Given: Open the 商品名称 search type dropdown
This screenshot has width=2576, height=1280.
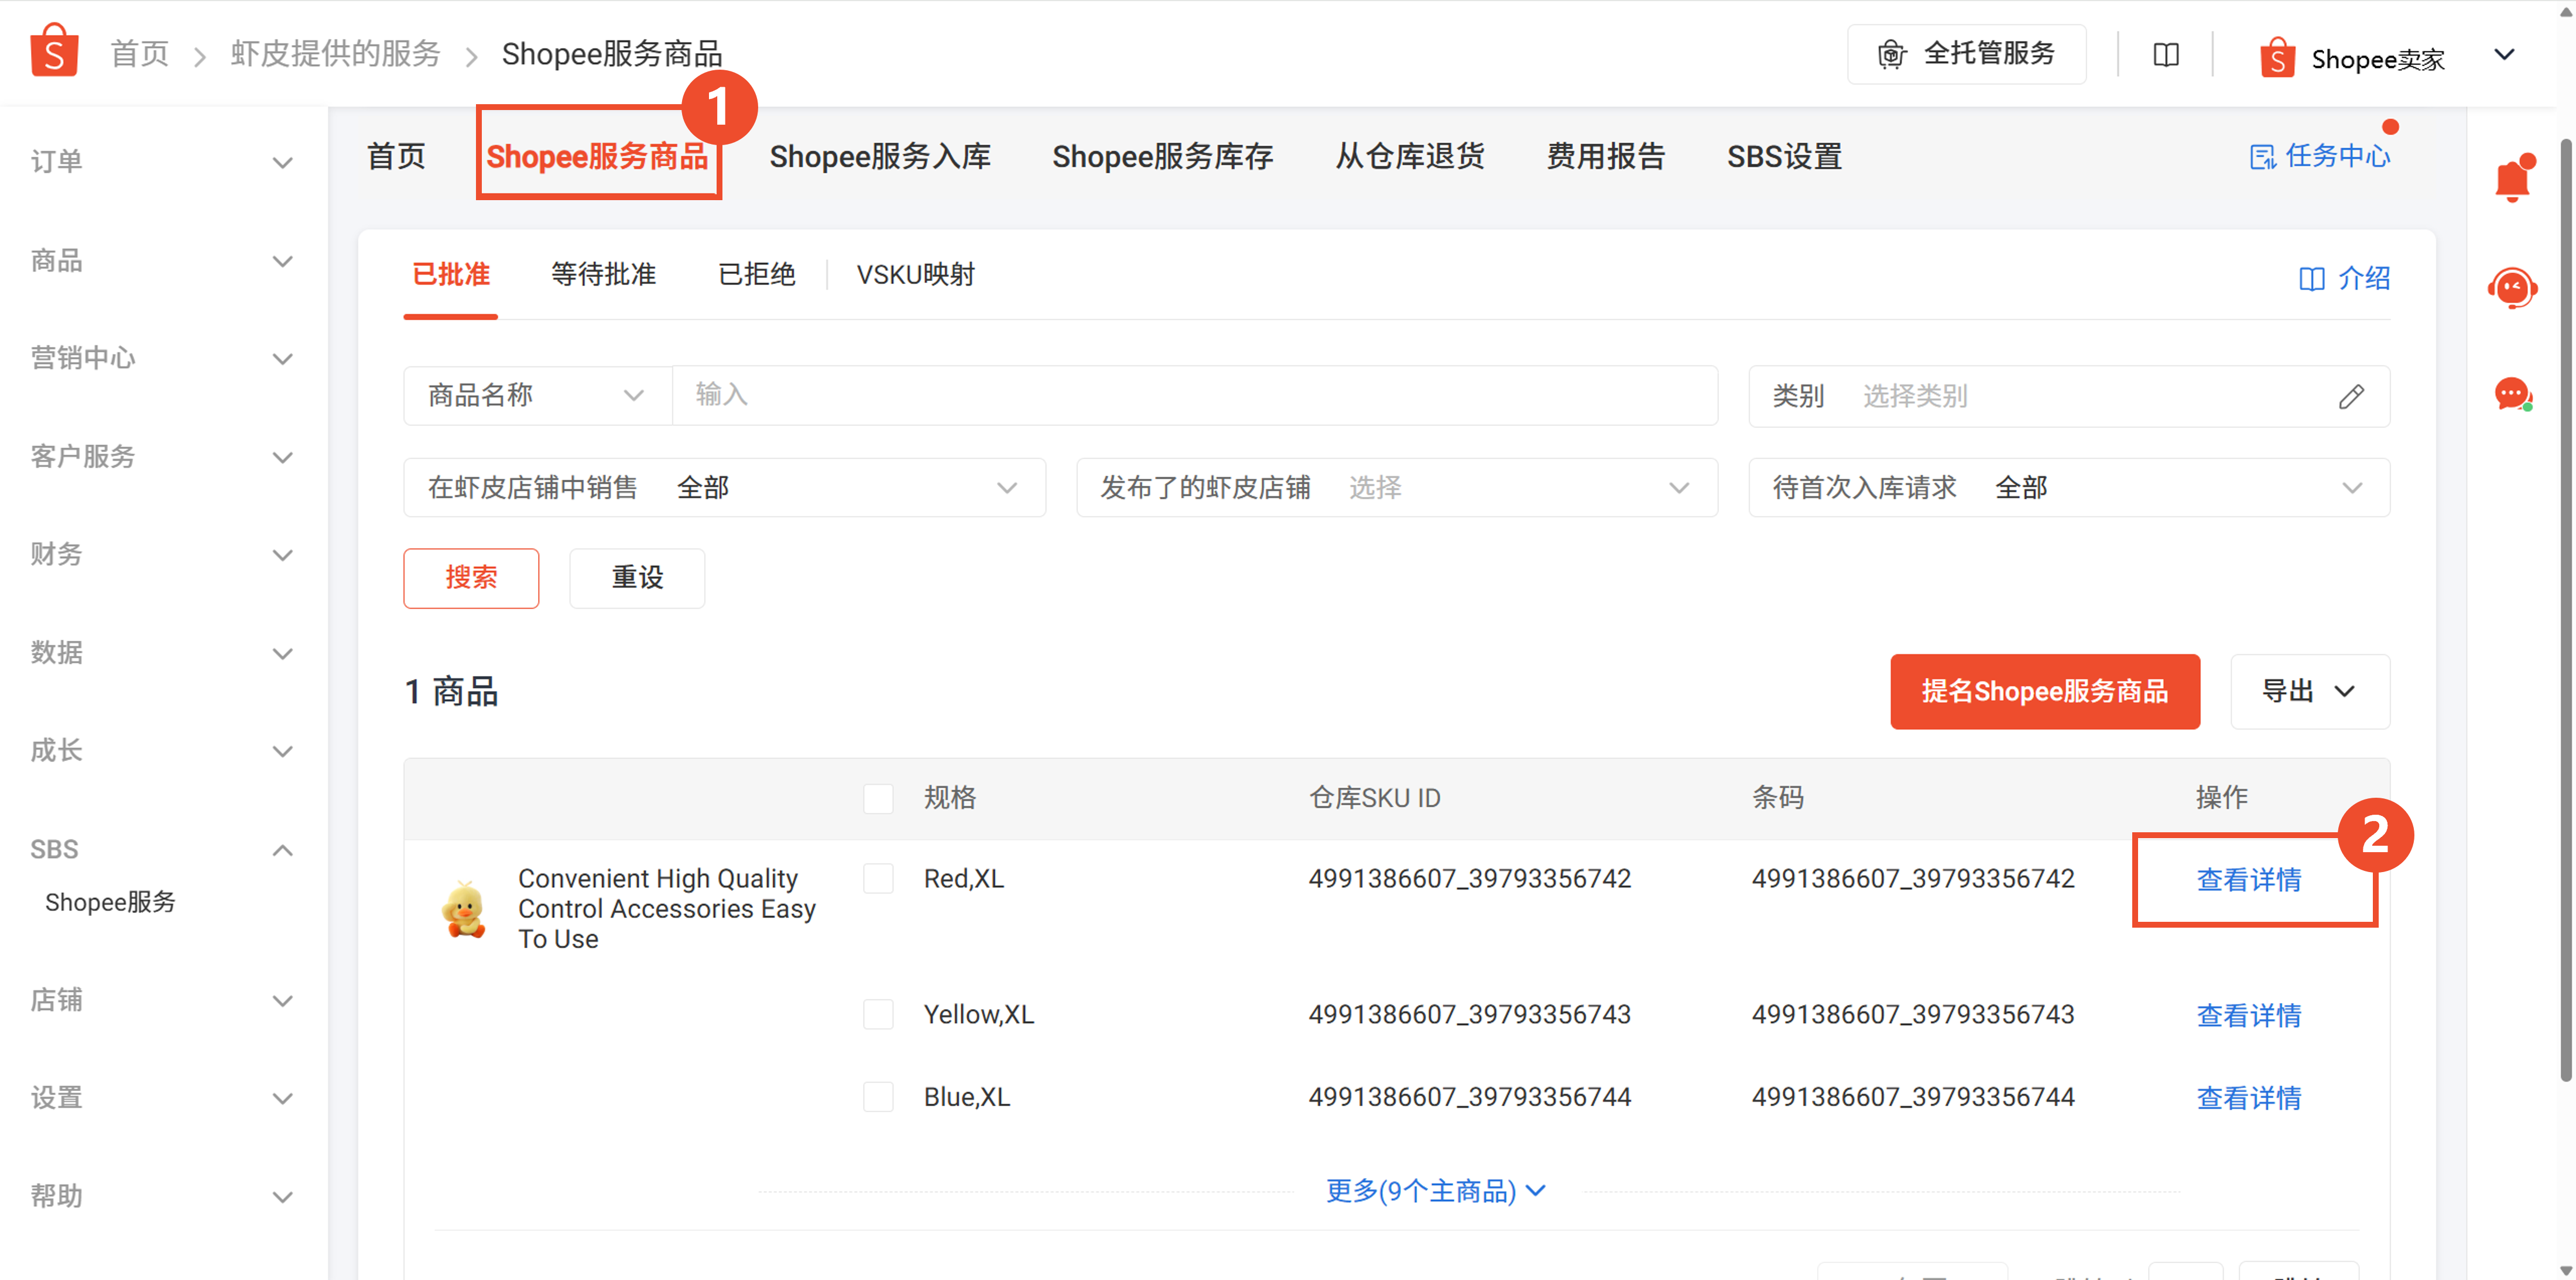Looking at the screenshot, I should [x=537, y=395].
